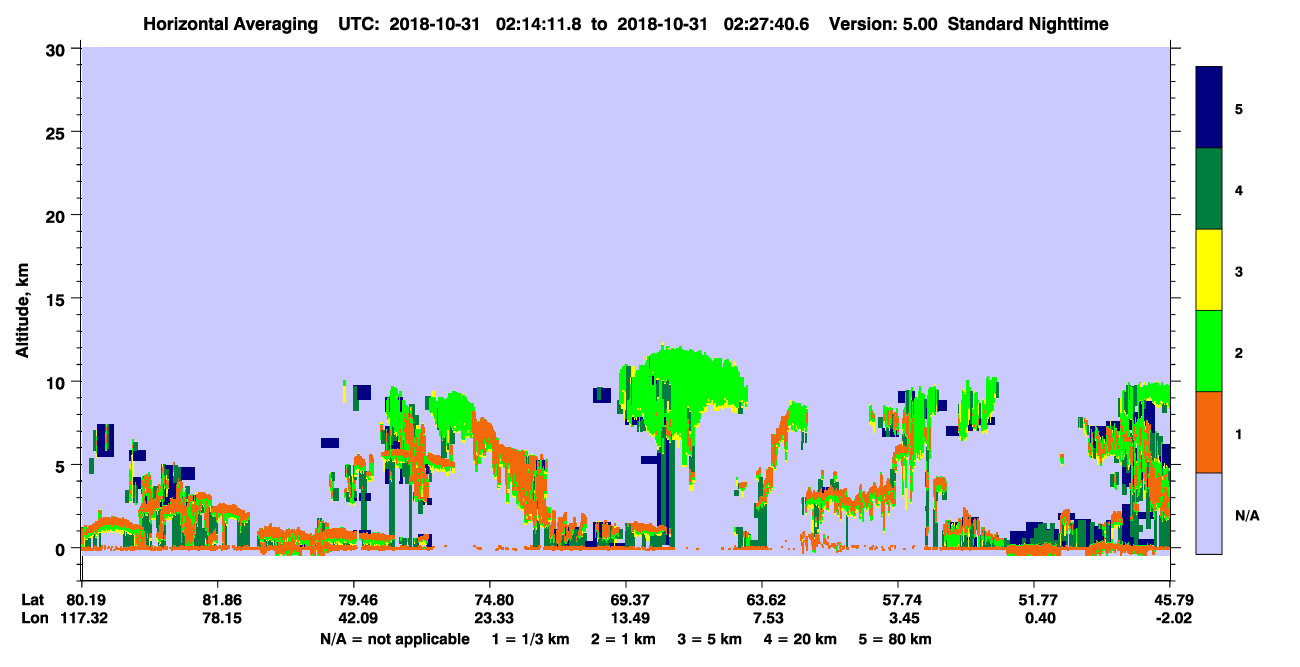Click the bright green colorbar segment labeled 2
This screenshot has width=1300, height=667.
pos(1209,351)
